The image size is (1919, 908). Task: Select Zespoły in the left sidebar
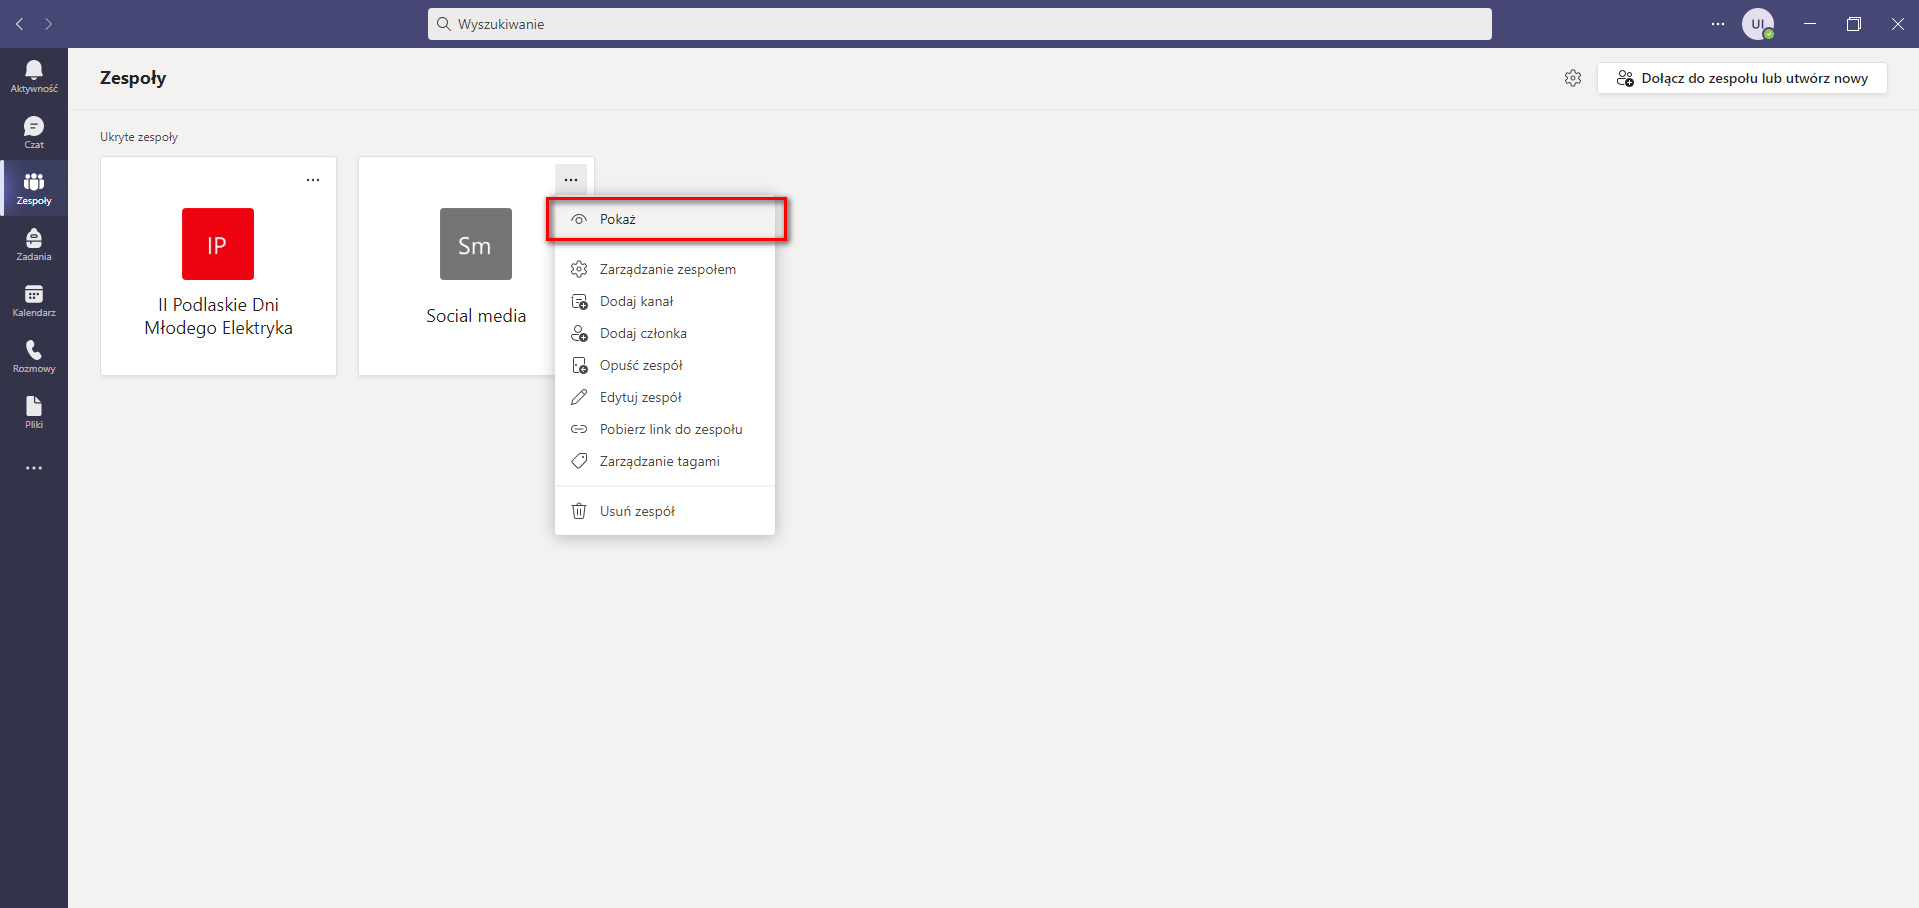(x=34, y=188)
